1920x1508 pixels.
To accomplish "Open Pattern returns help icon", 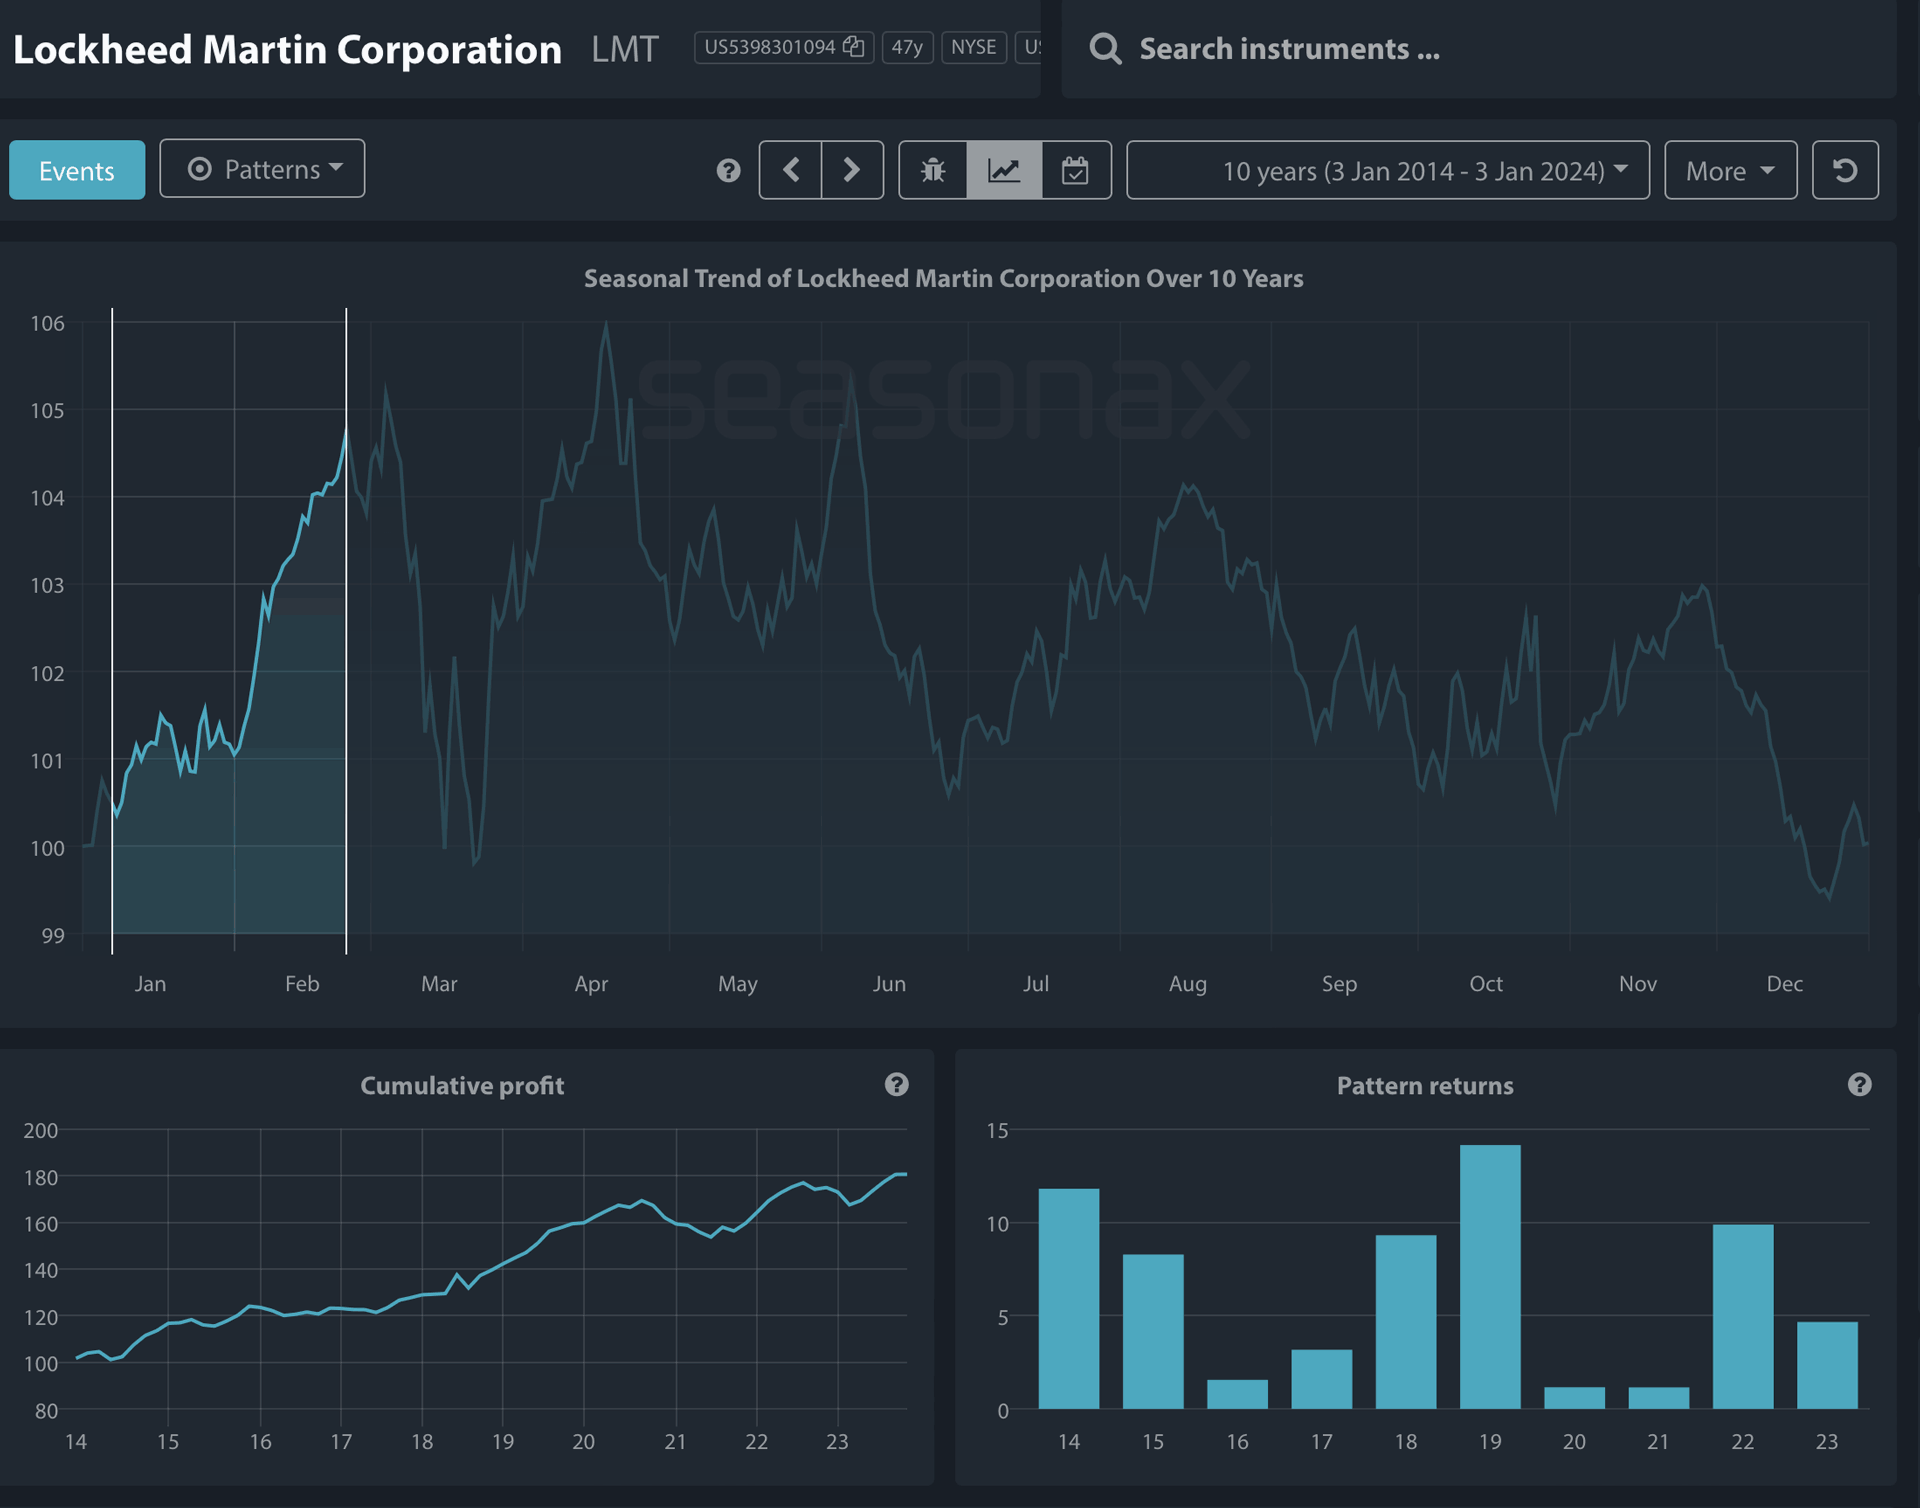I will (1859, 1085).
